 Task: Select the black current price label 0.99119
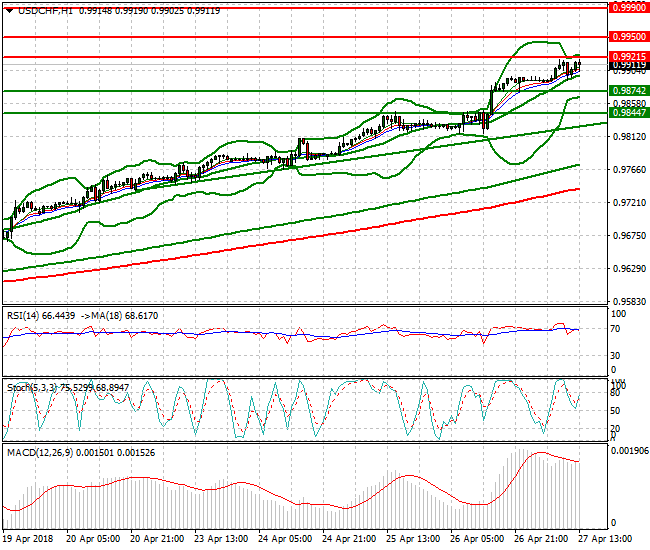pyautogui.click(x=629, y=65)
